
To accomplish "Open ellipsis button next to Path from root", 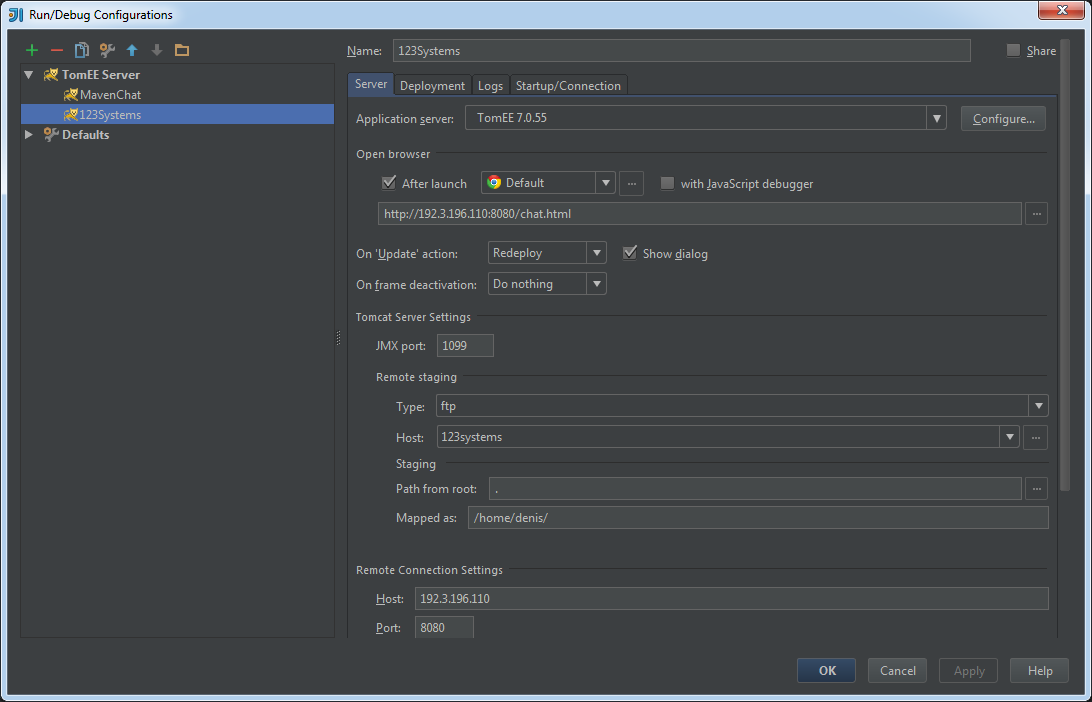I will tap(1036, 489).
